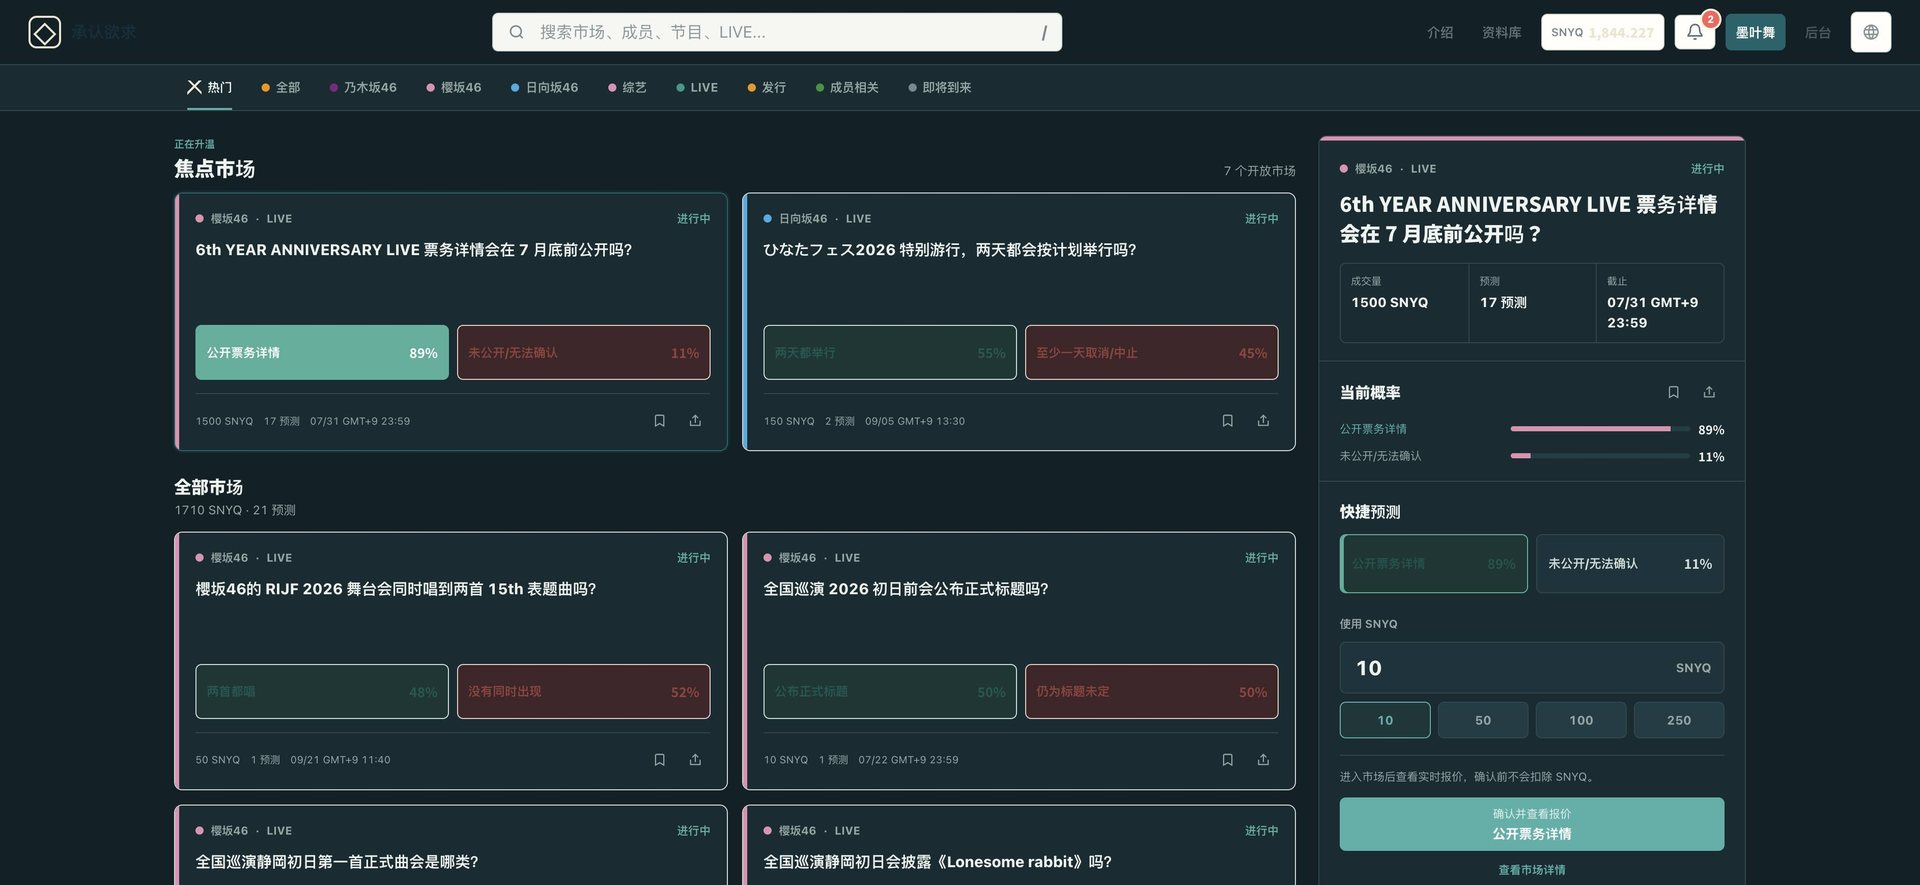Open the 发行 category tab

pyautogui.click(x=766, y=88)
